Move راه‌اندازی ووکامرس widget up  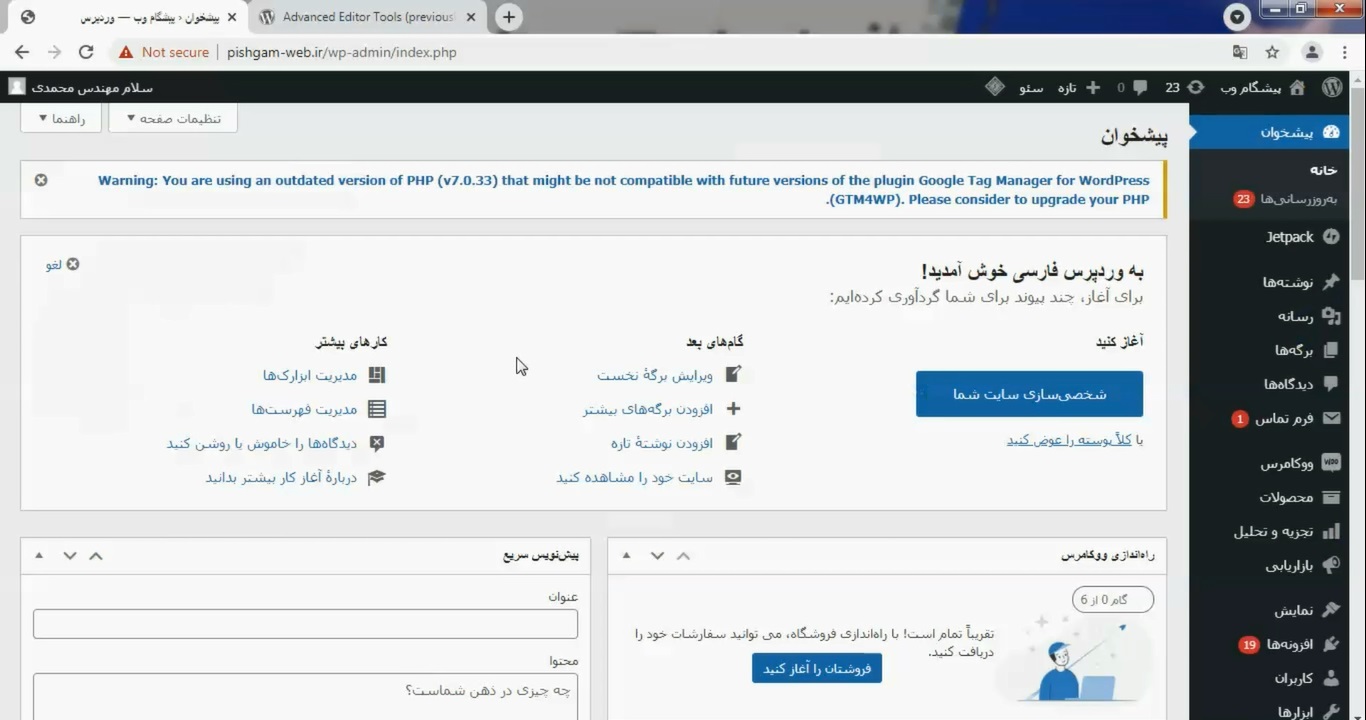[x=684, y=555]
